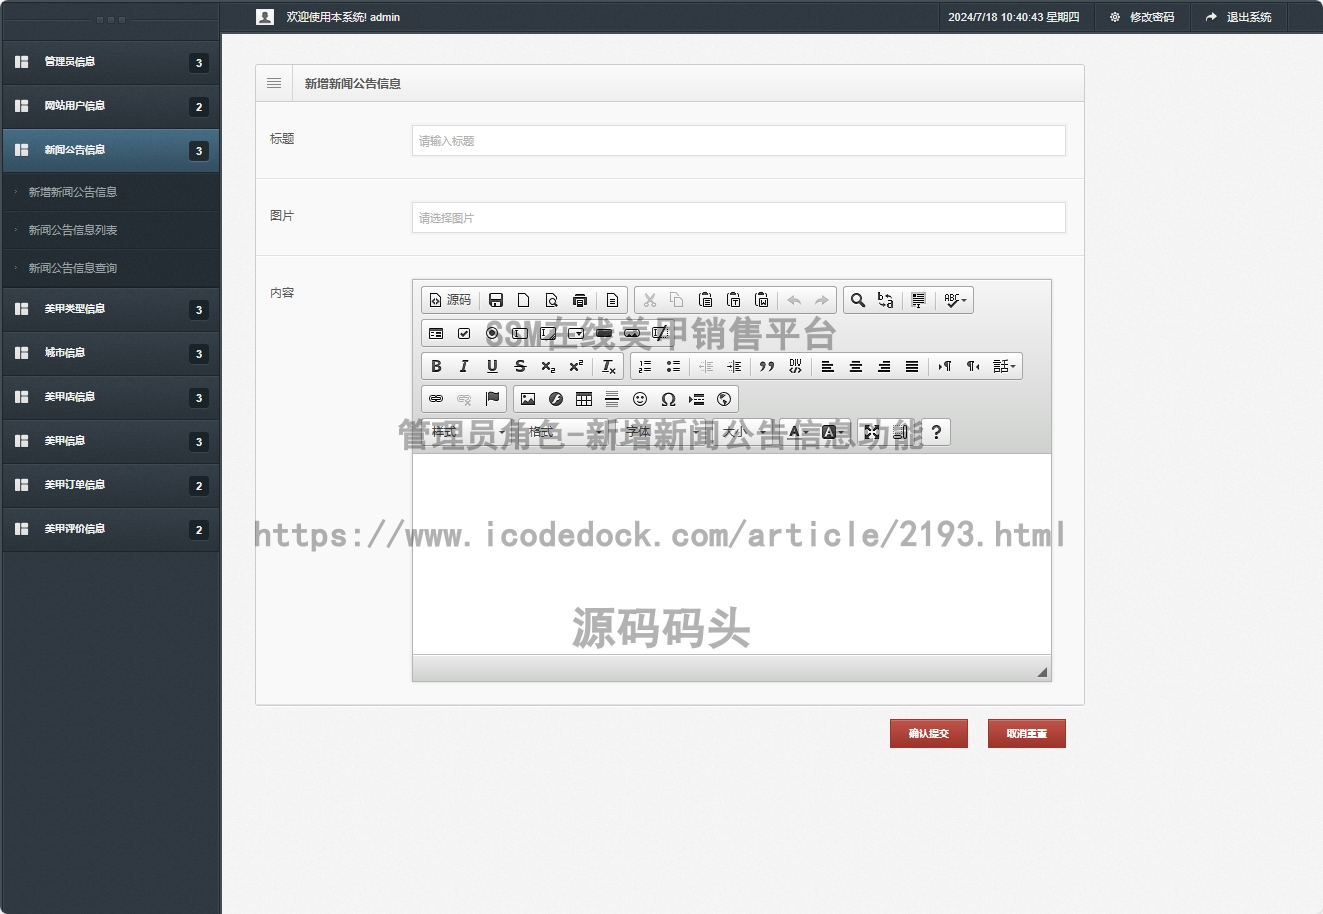Set text direction left to right
This screenshot has width=1323, height=914.
click(945, 366)
